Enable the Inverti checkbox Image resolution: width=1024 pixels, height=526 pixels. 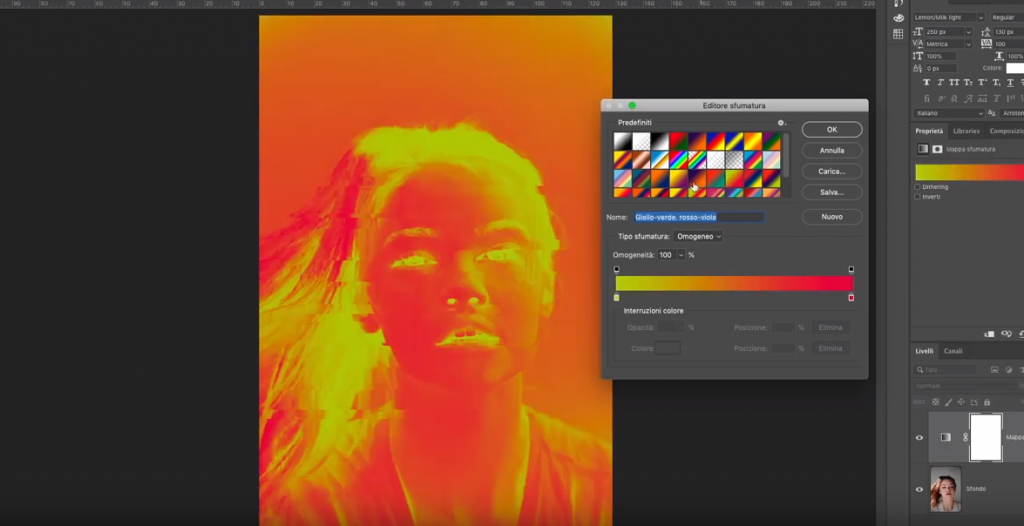[918, 196]
